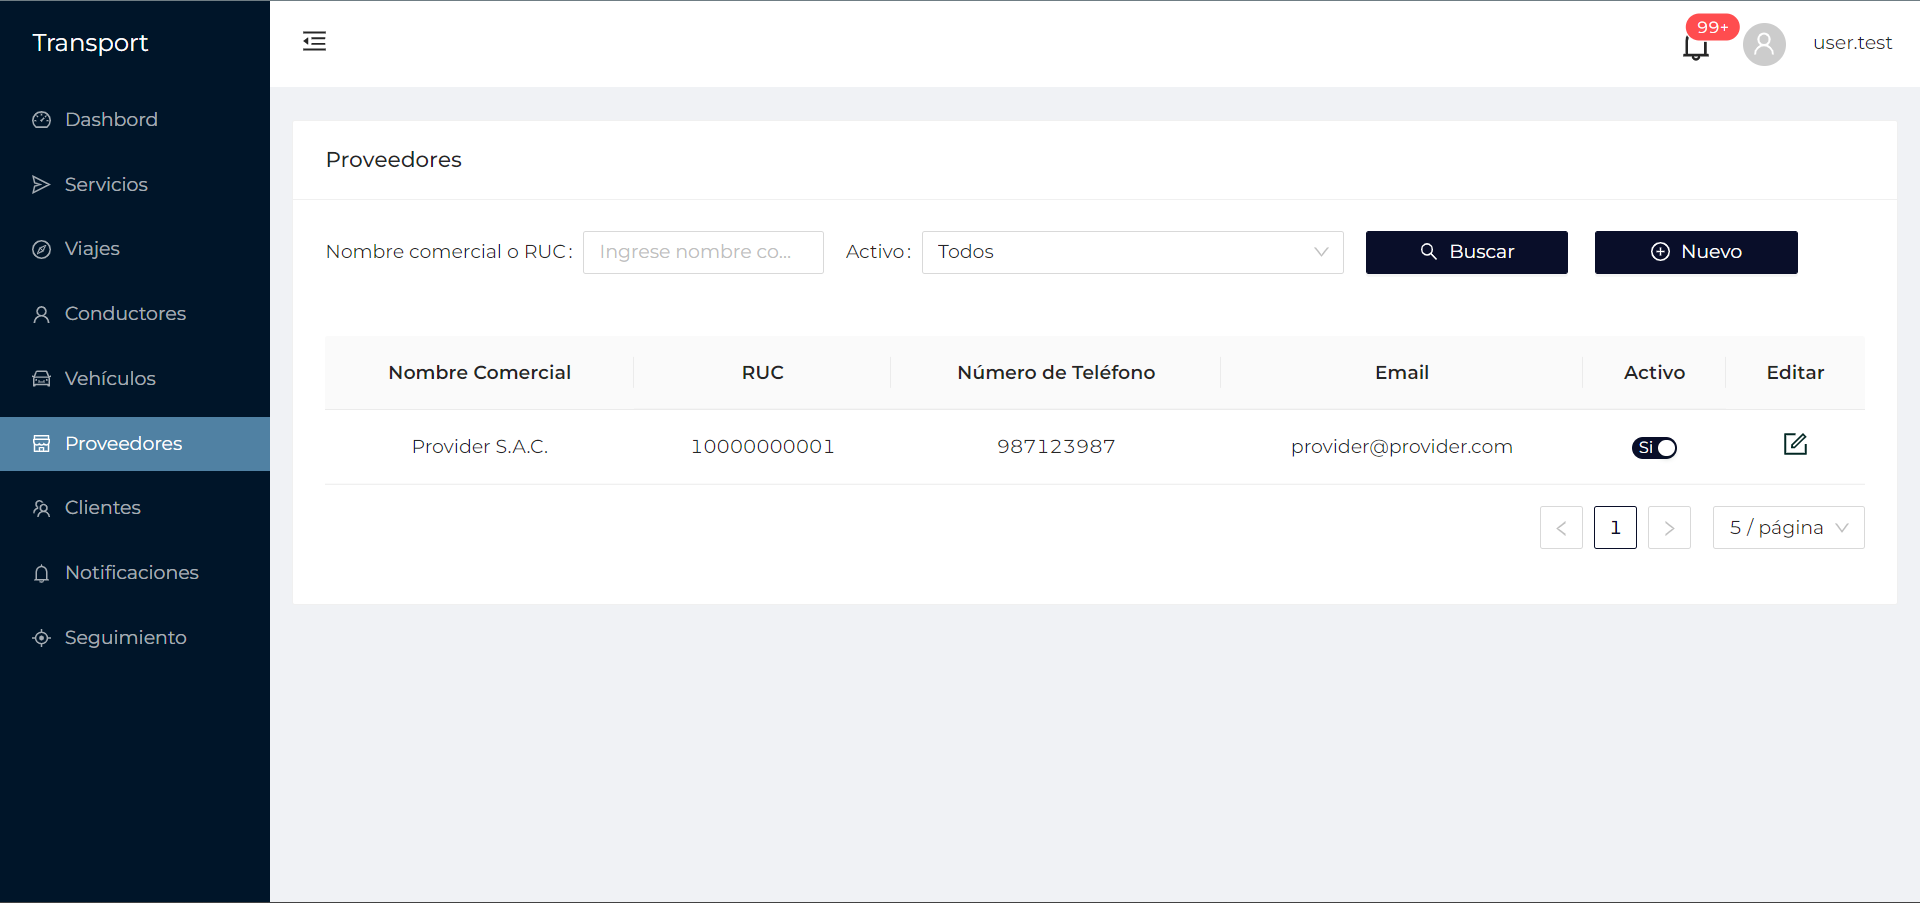Click the RUC column header
Screen dimensions: 1920x903
tap(762, 373)
